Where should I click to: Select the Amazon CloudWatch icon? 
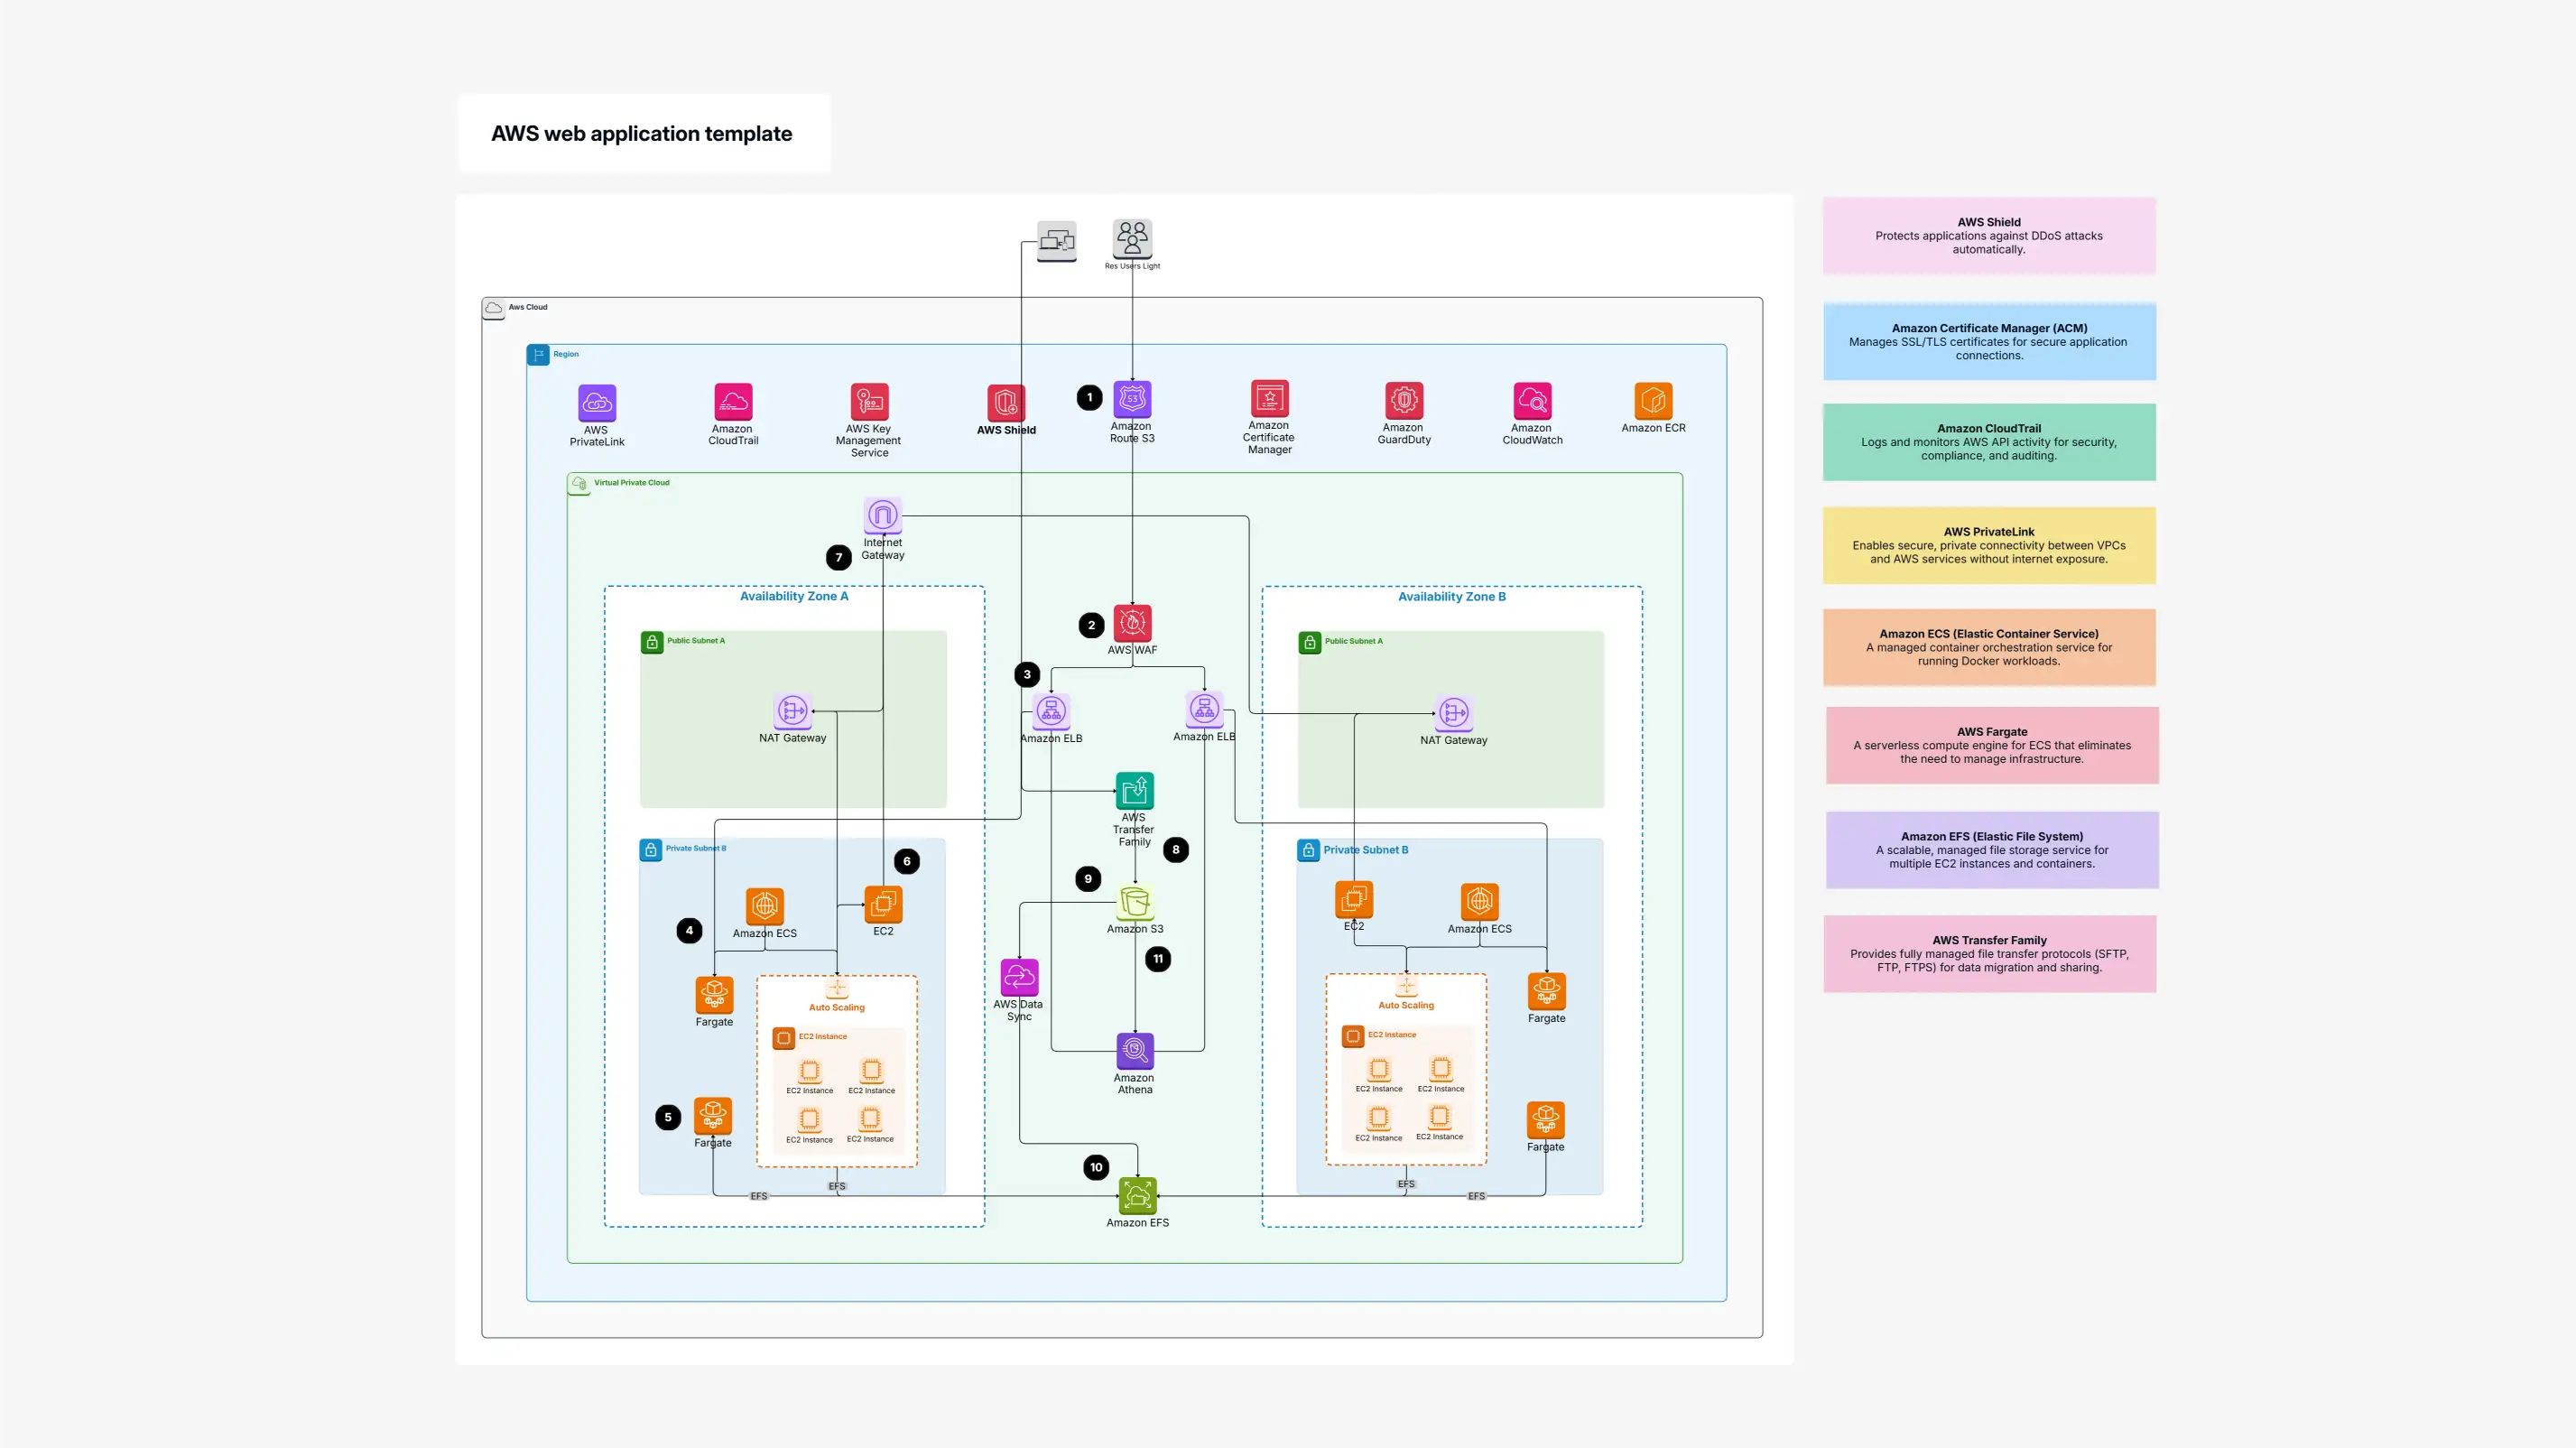point(1532,401)
